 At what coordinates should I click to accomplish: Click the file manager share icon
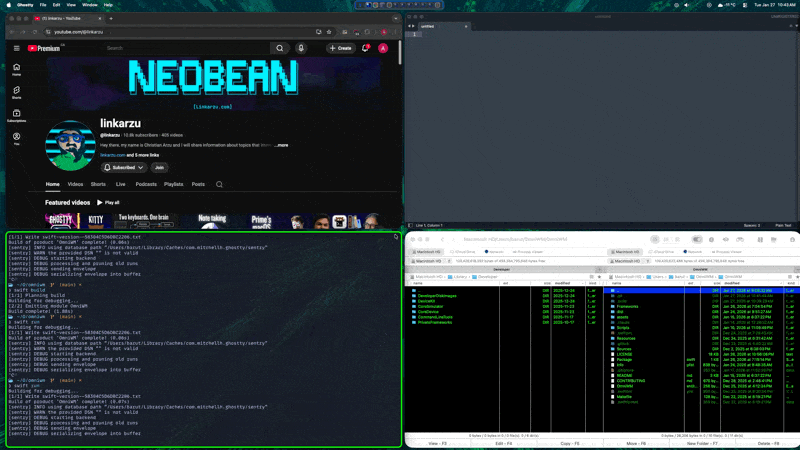pyautogui.click(x=792, y=239)
